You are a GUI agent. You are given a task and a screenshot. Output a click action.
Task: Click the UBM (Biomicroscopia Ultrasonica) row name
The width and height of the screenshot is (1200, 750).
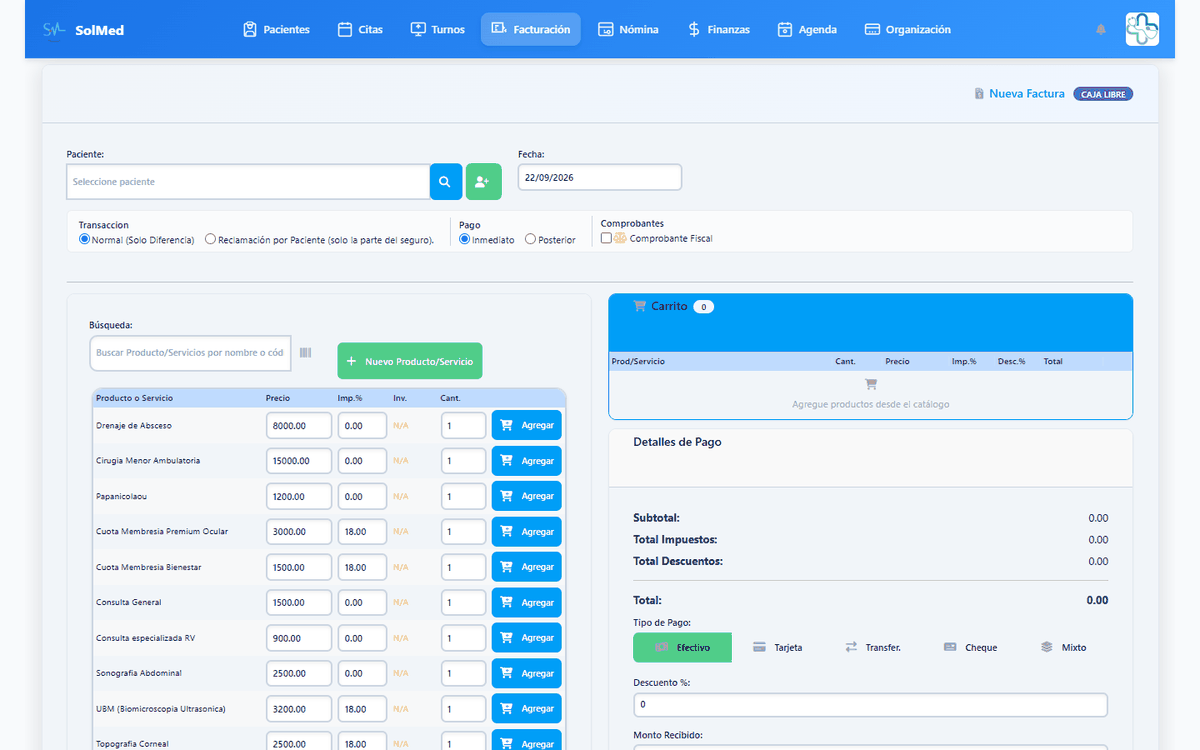161,709
